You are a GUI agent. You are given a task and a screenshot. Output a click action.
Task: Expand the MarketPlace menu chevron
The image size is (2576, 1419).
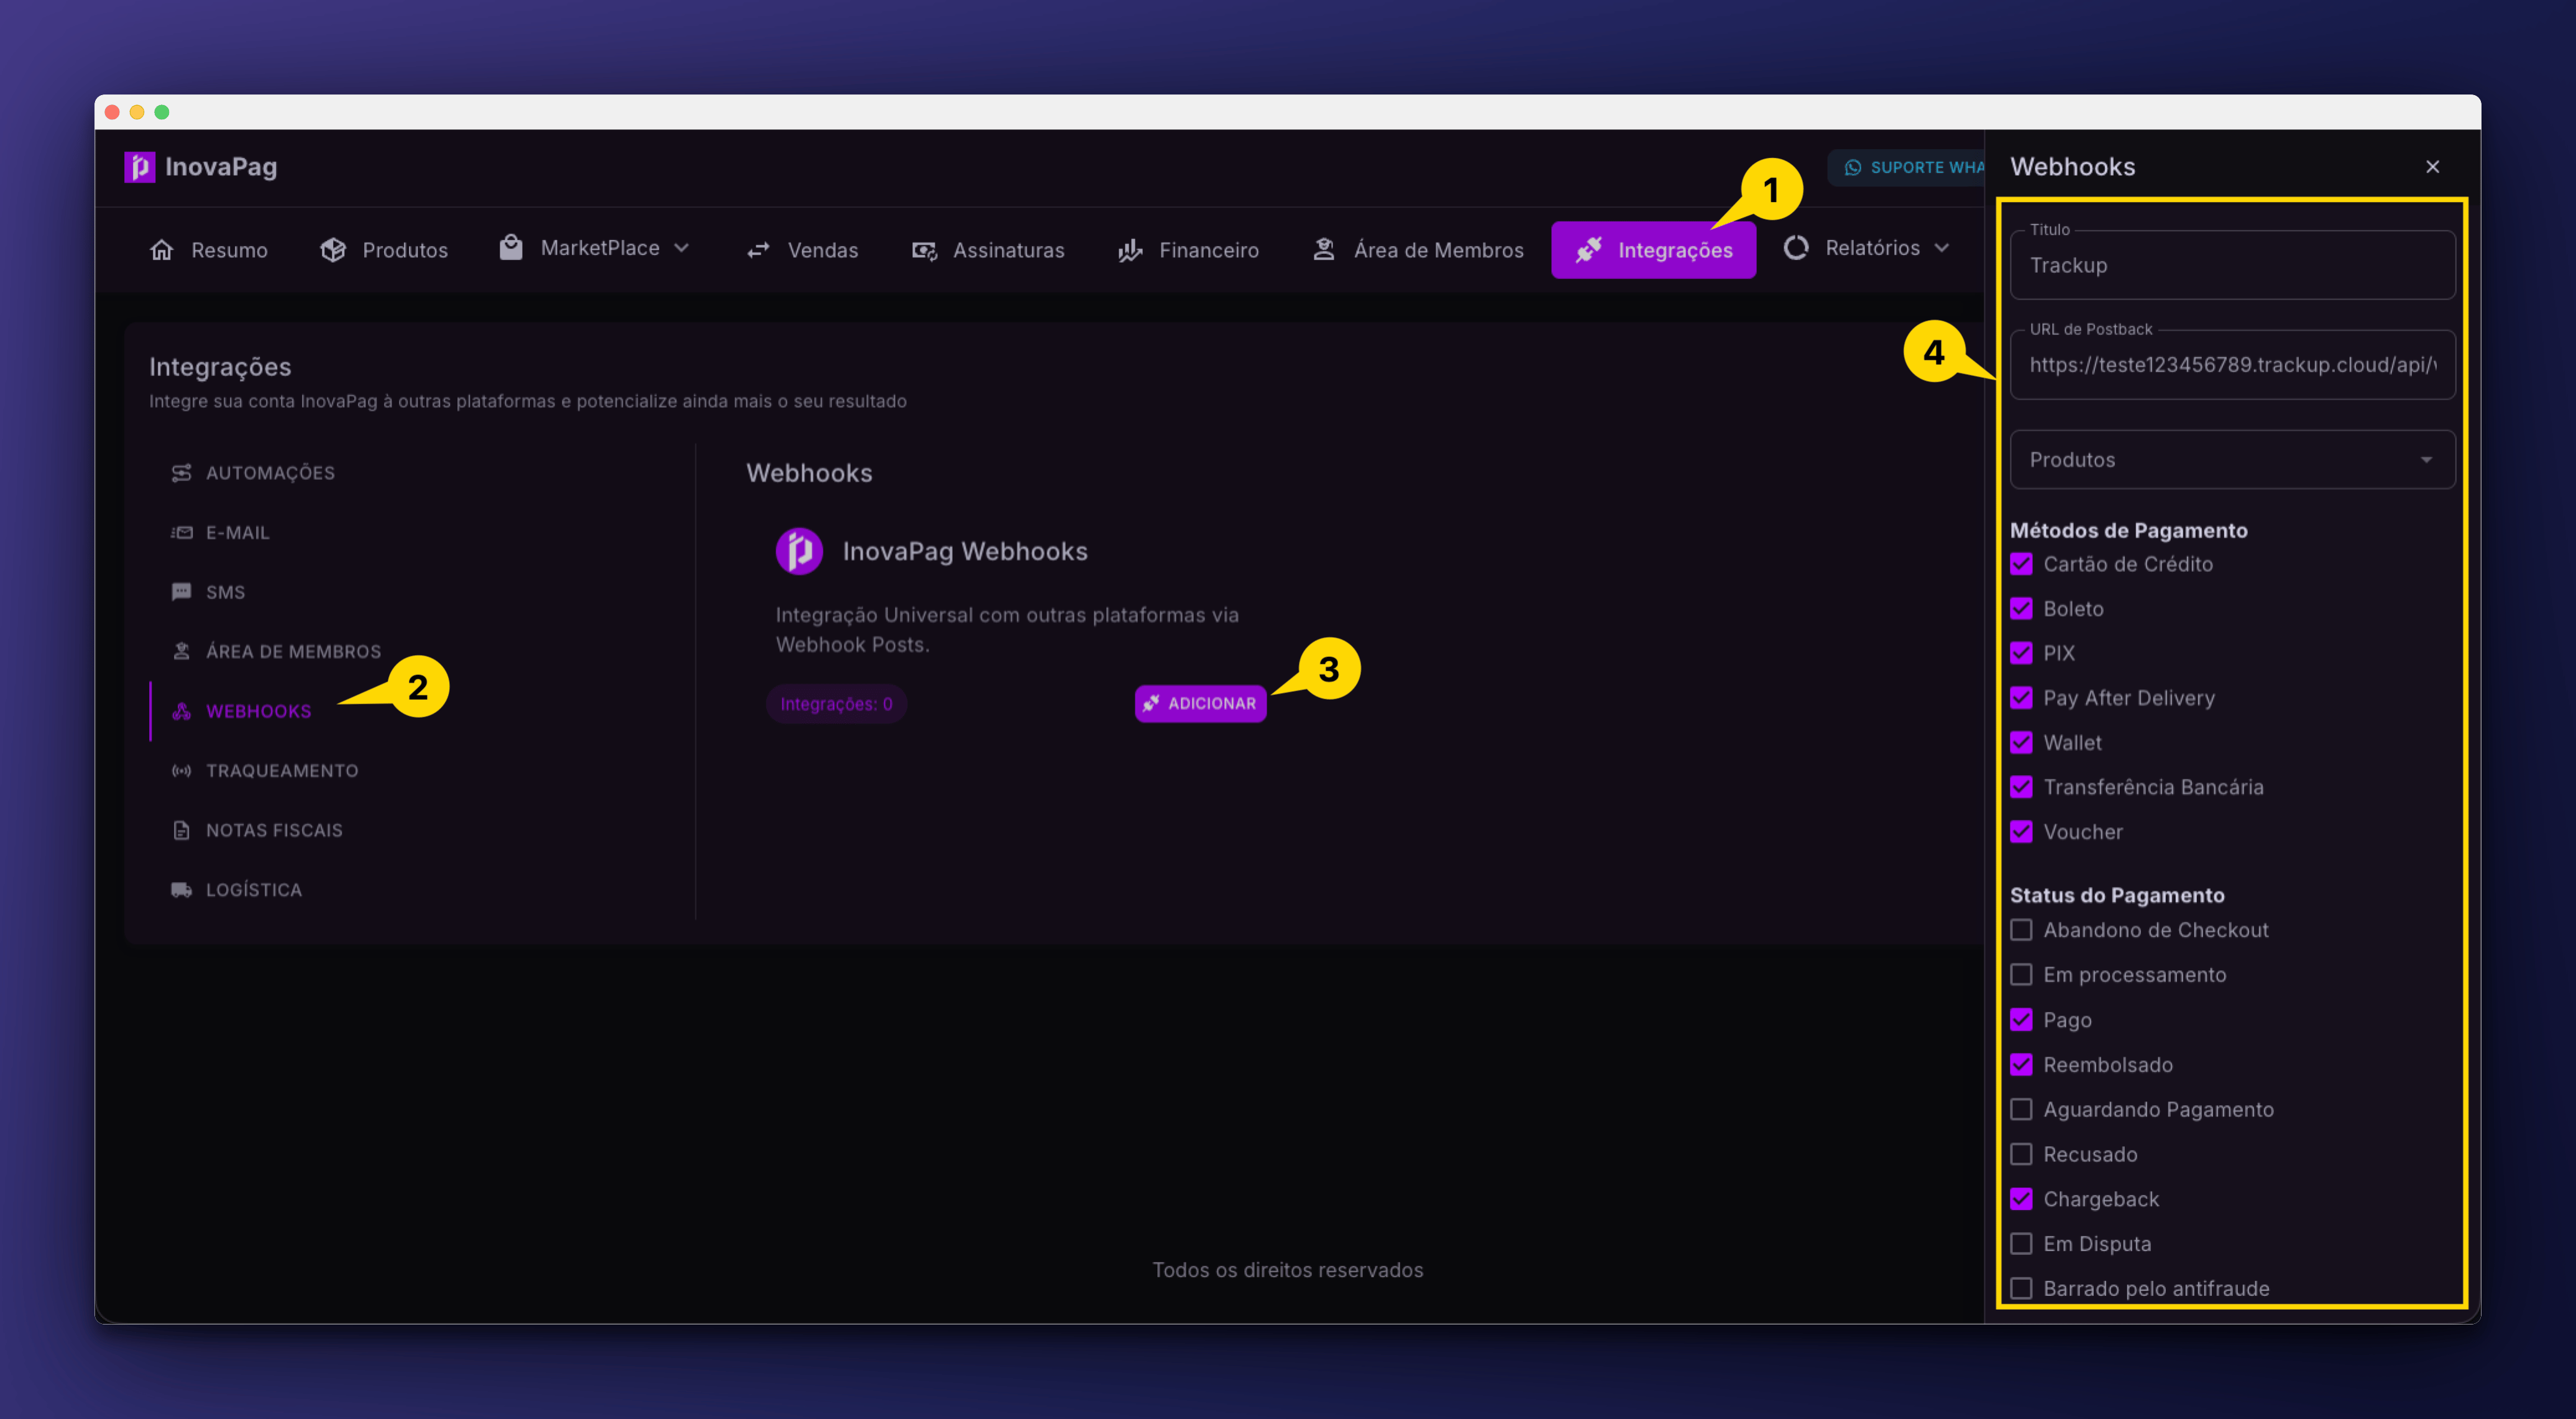(x=682, y=248)
